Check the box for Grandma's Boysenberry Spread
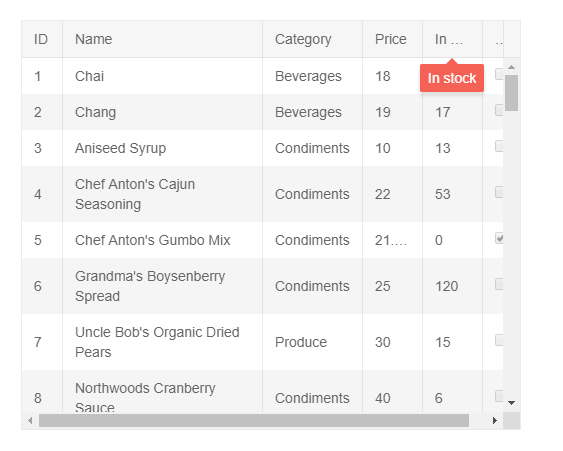 pos(499,284)
